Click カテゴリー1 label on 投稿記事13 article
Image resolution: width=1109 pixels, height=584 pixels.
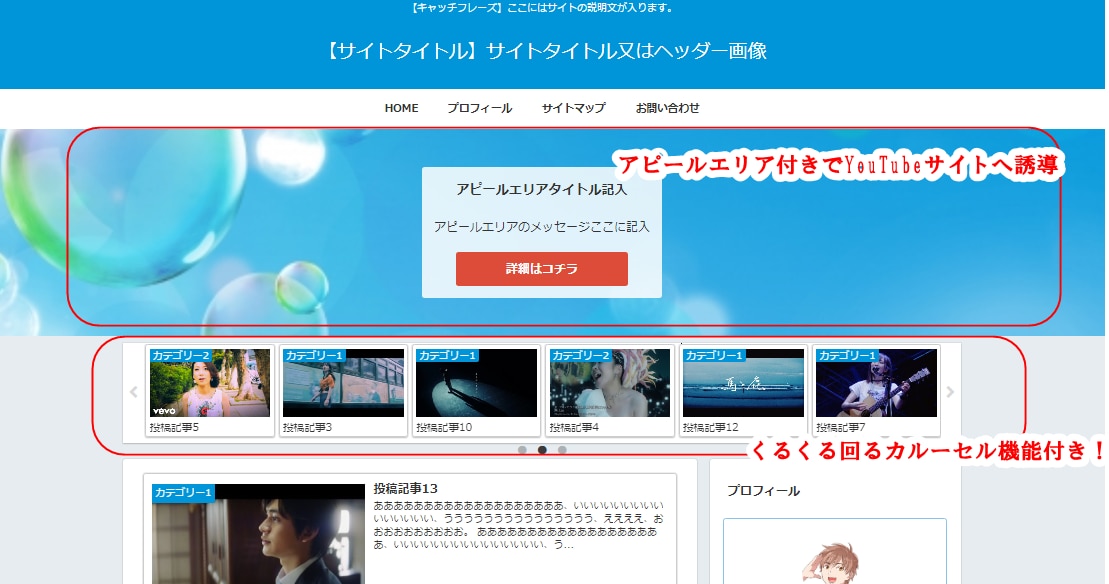(182, 492)
